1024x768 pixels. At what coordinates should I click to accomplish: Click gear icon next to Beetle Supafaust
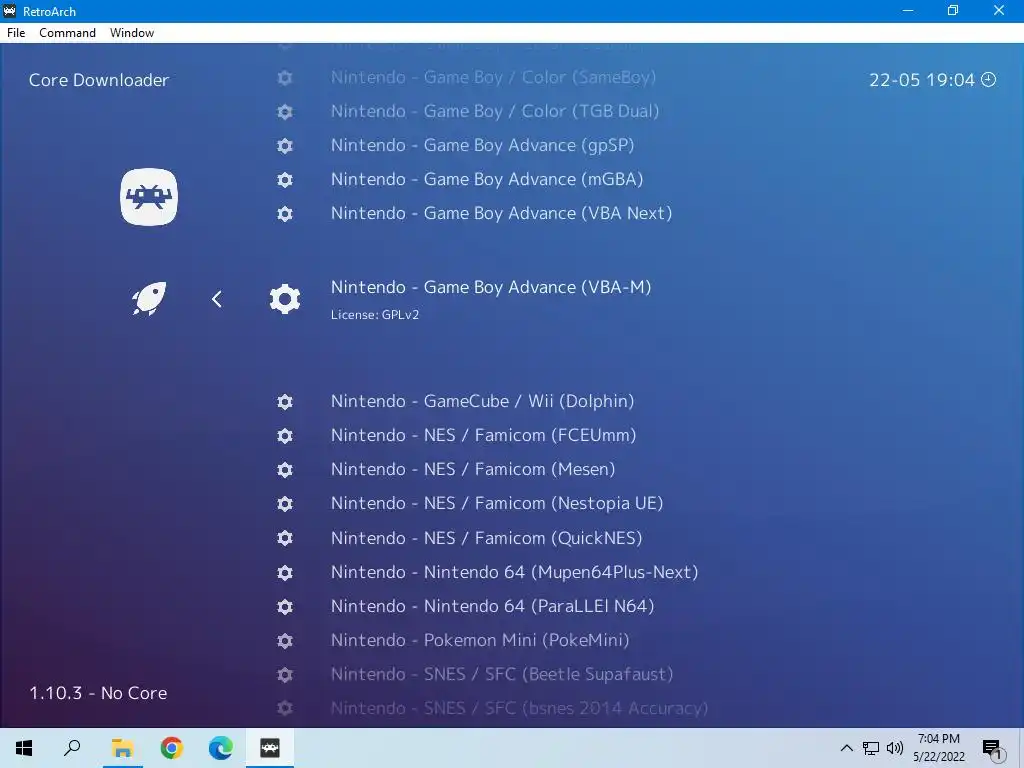click(x=285, y=675)
